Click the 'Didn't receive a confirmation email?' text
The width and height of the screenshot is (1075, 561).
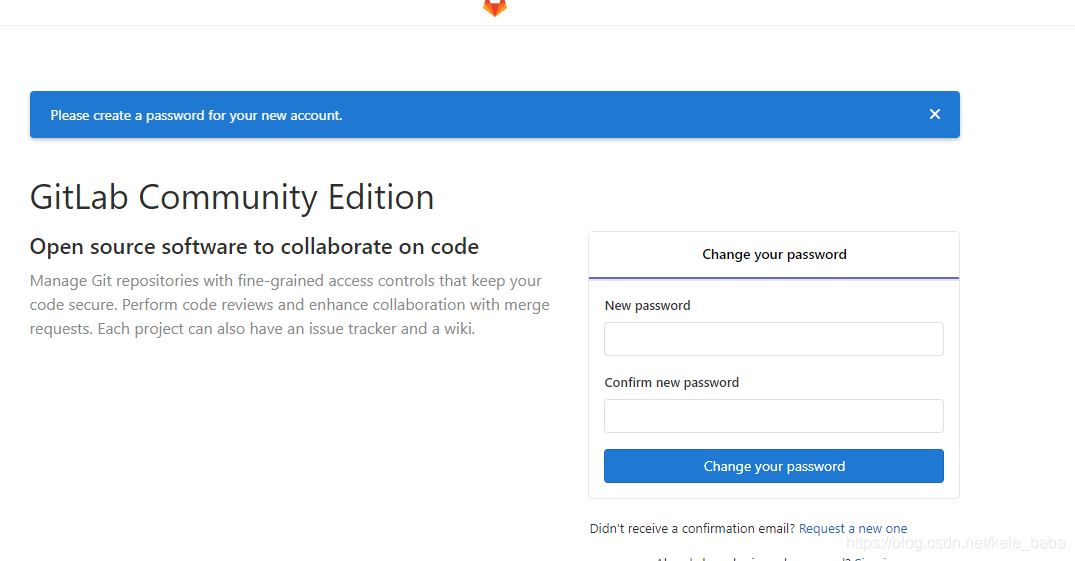[692, 529]
